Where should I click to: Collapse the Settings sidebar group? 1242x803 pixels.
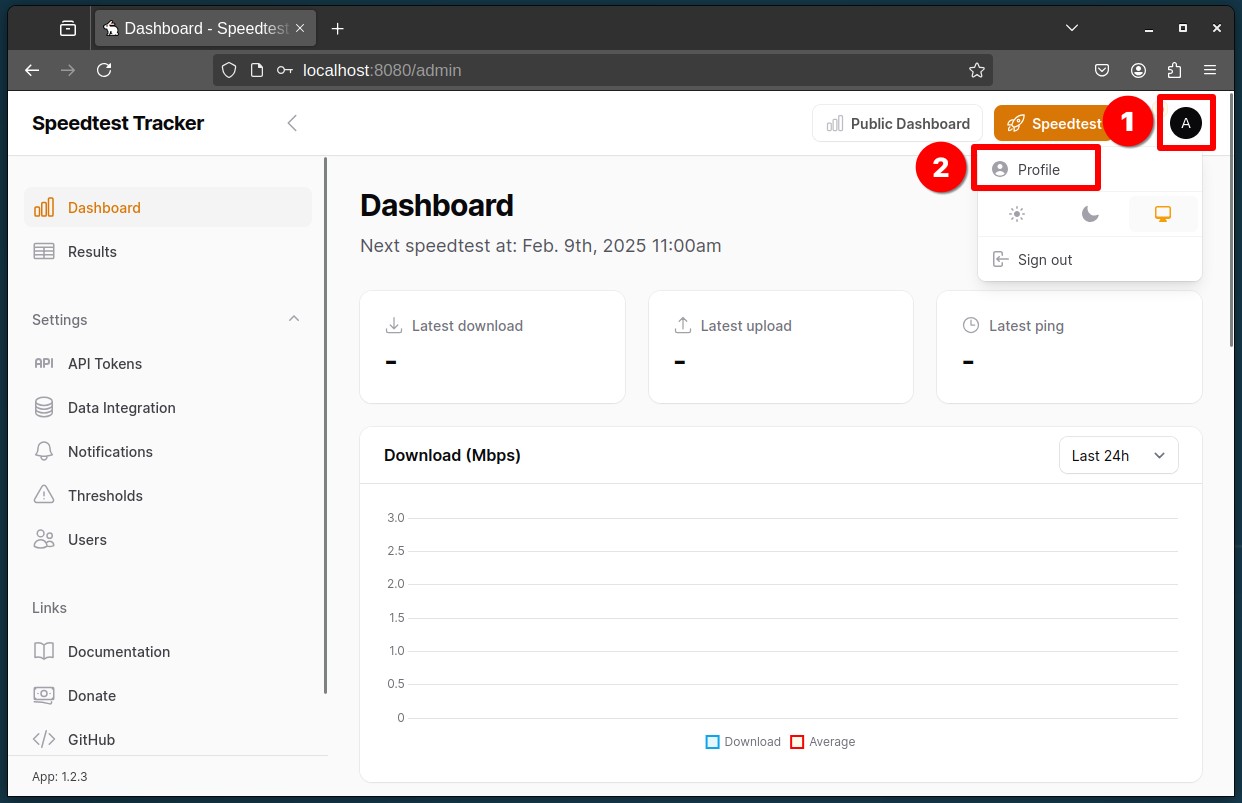294,319
